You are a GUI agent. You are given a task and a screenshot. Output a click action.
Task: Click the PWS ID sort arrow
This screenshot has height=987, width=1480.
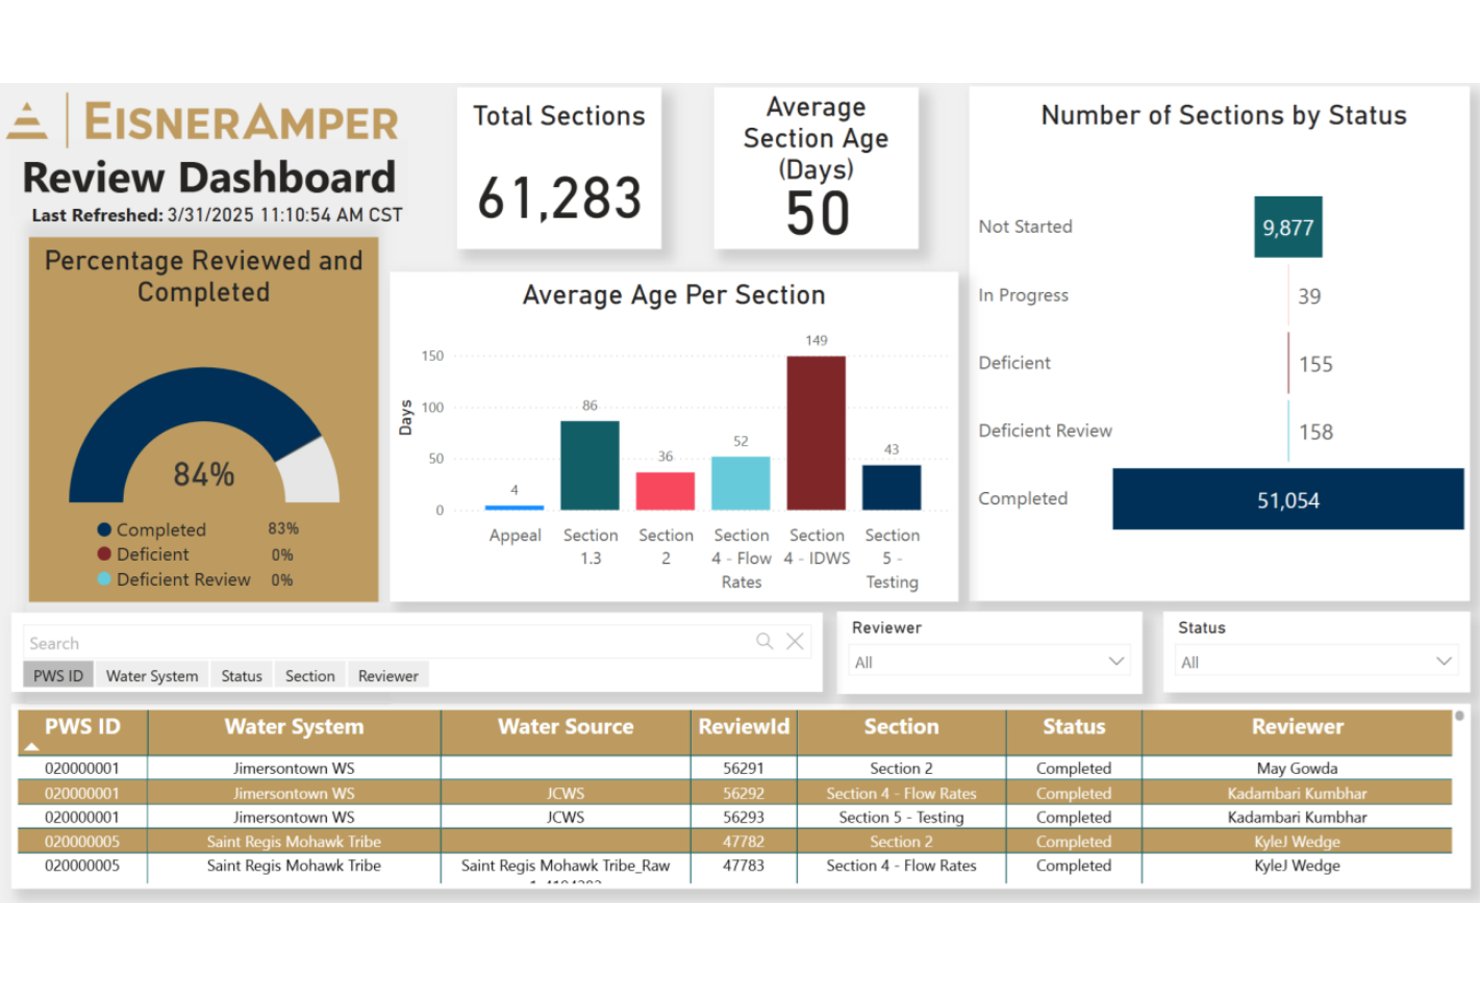click(x=31, y=746)
